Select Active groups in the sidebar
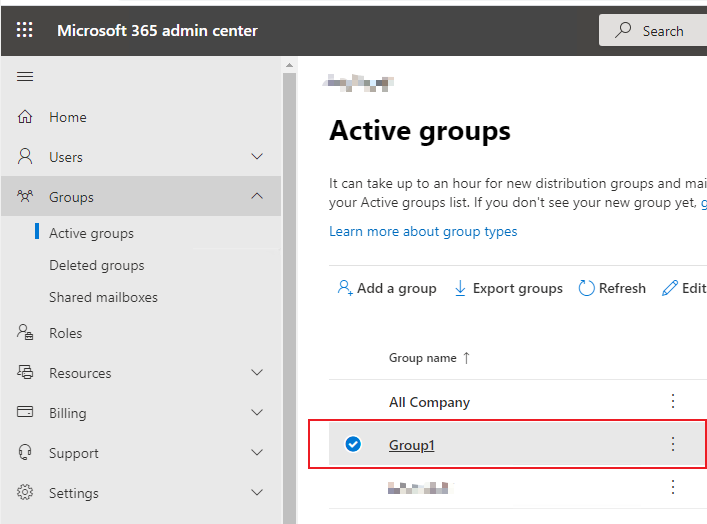 point(92,234)
